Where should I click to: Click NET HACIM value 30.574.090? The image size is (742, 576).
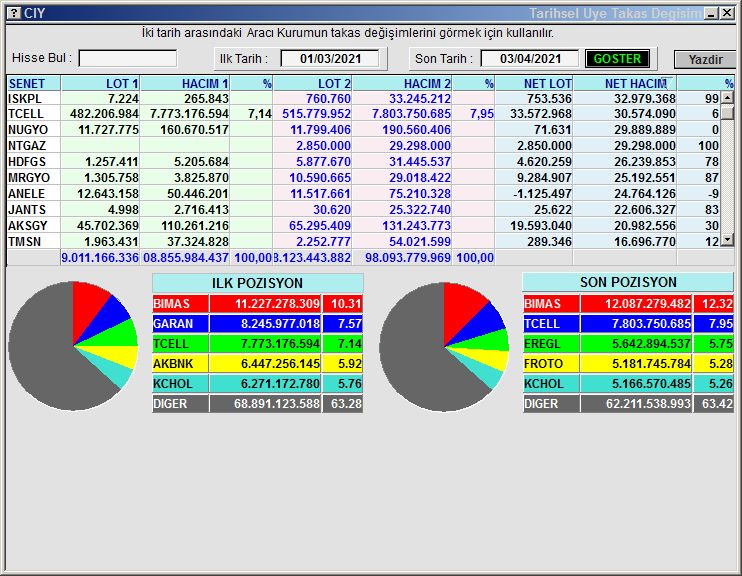645,114
